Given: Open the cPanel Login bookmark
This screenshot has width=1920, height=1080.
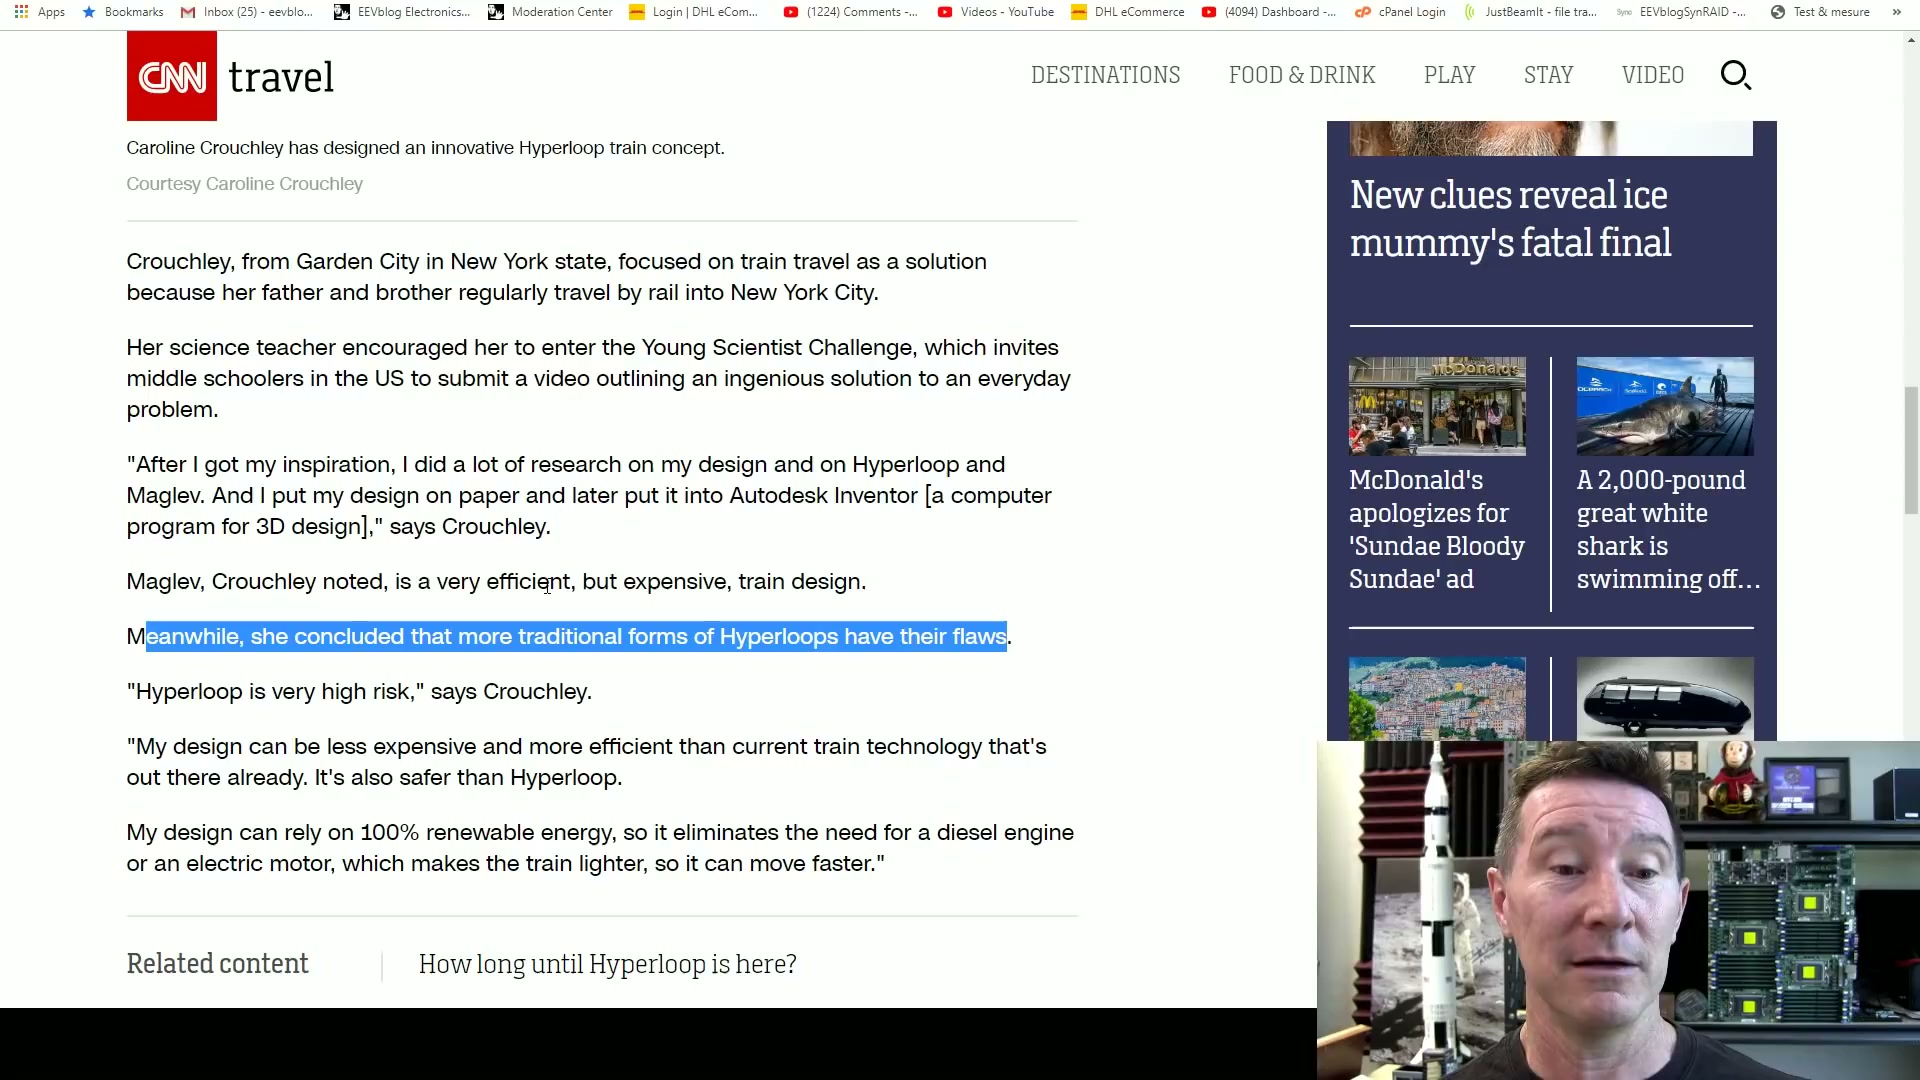Looking at the screenshot, I should [x=1400, y=12].
